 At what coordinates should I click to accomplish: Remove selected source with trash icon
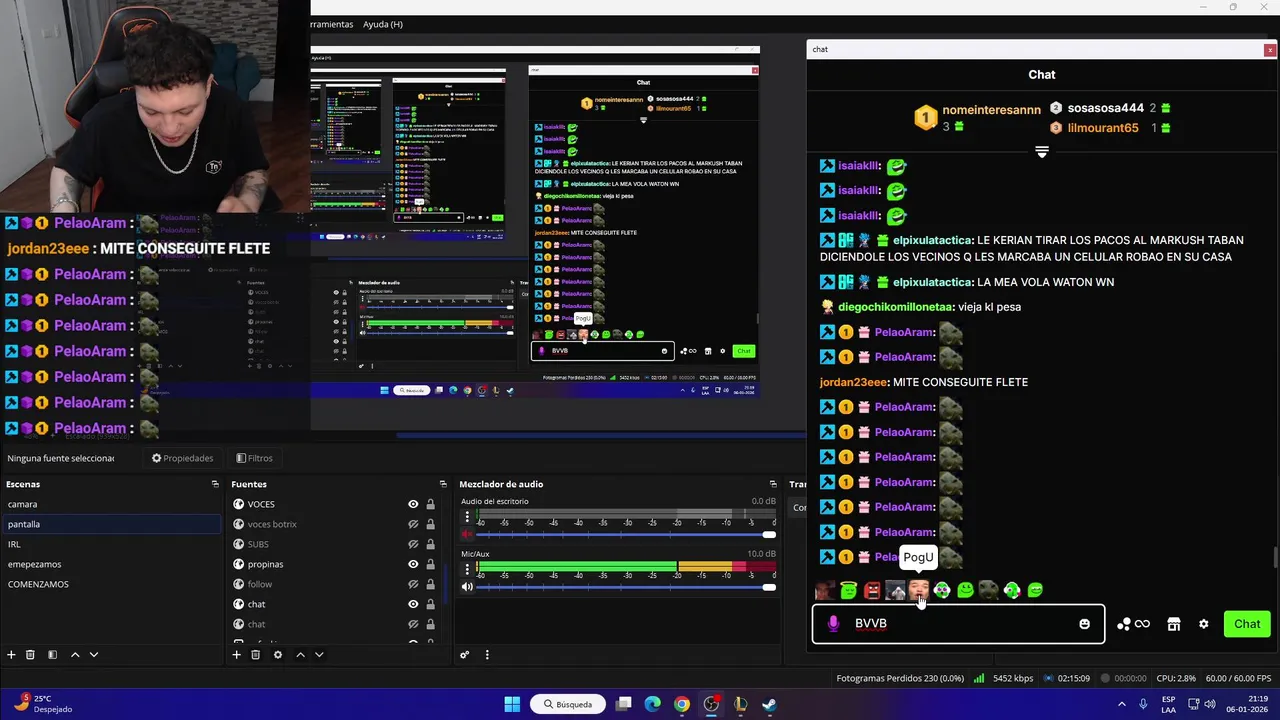click(x=255, y=654)
